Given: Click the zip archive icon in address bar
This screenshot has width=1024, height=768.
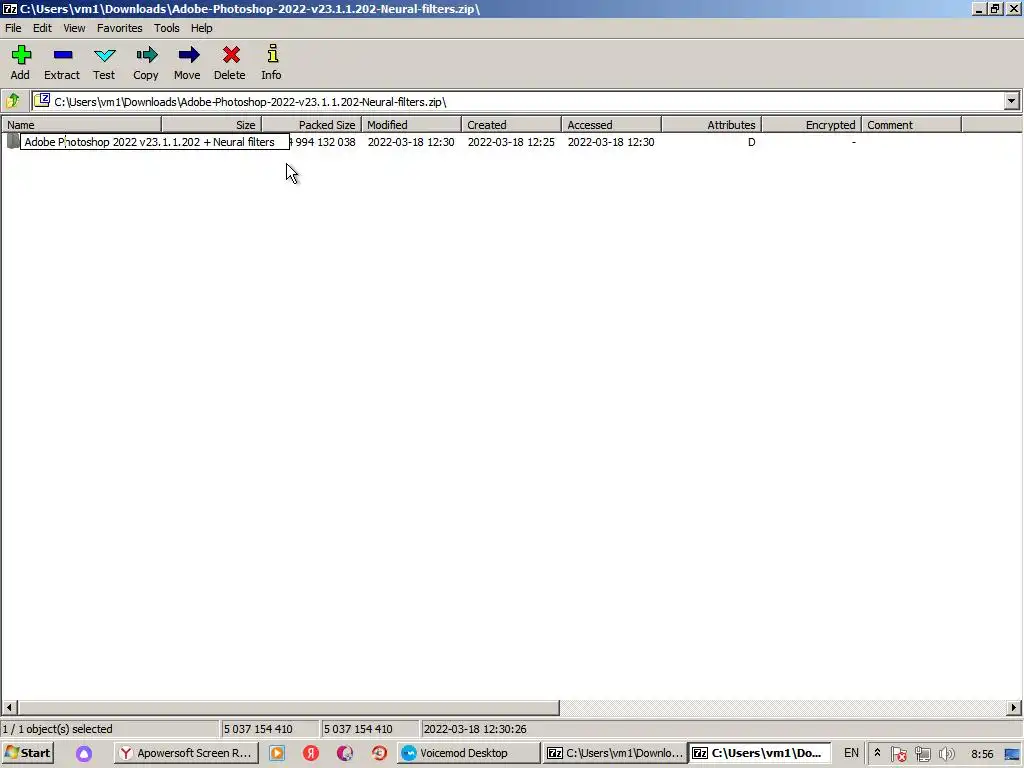Looking at the screenshot, I should pos(42,101).
